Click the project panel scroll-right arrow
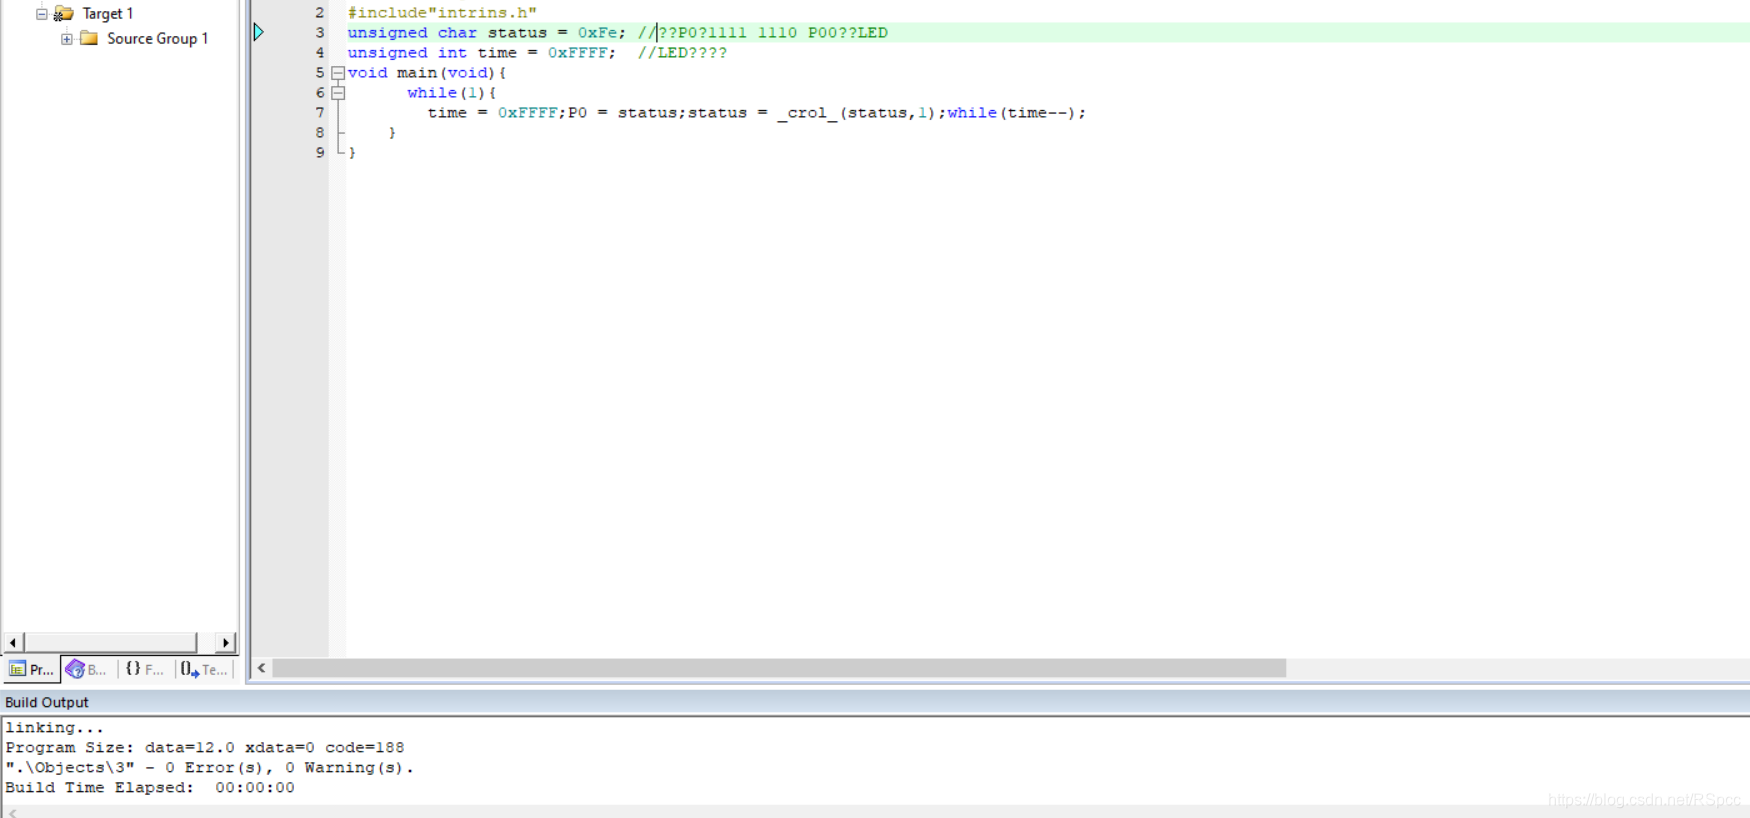 tap(226, 642)
